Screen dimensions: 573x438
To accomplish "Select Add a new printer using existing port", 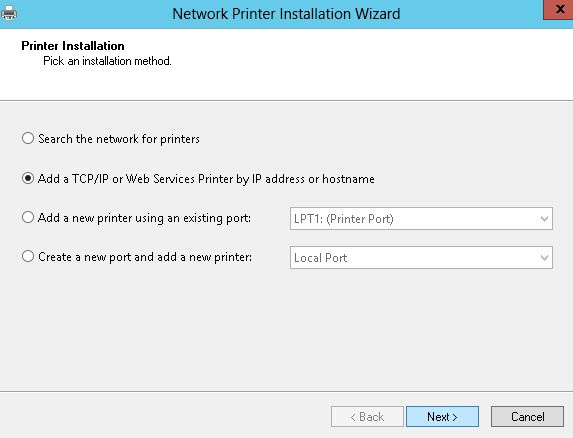I will point(28,217).
